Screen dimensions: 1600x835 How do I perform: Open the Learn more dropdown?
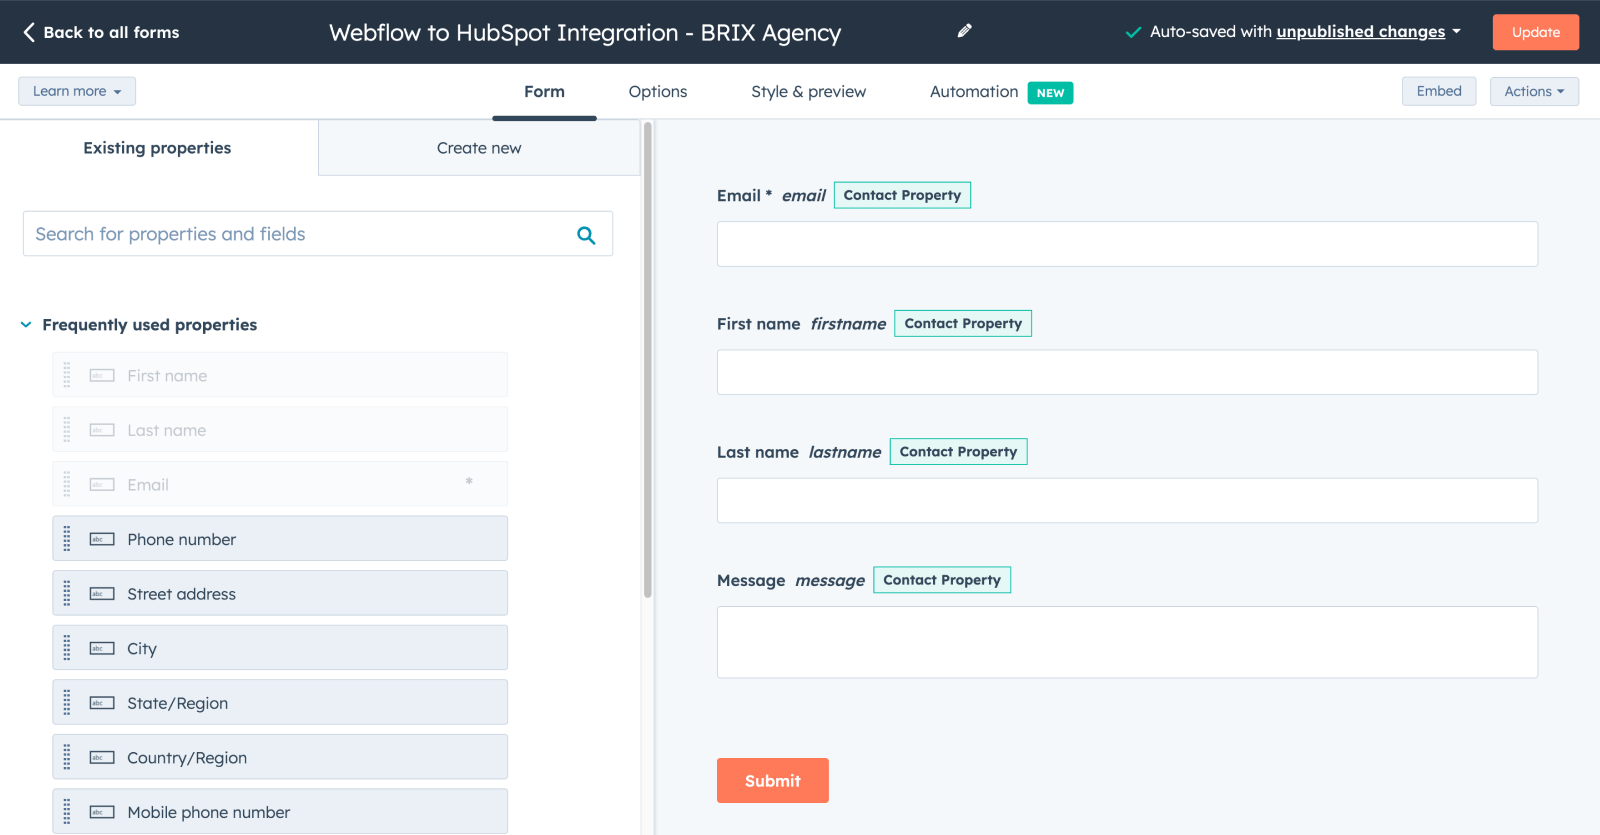pyautogui.click(x=77, y=91)
